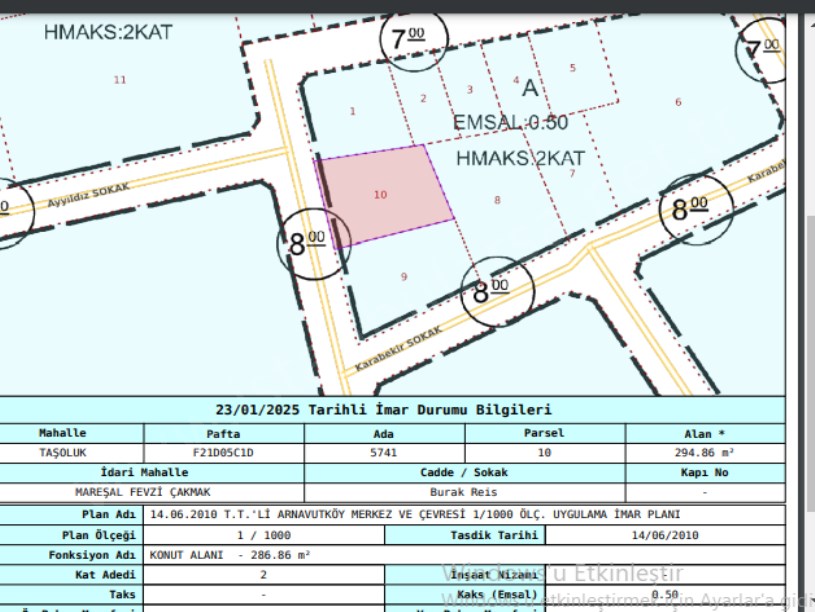The width and height of the screenshot is (815, 612).
Task: Click the Ada value 5741
Action: pyautogui.click(x=383, y=452)
